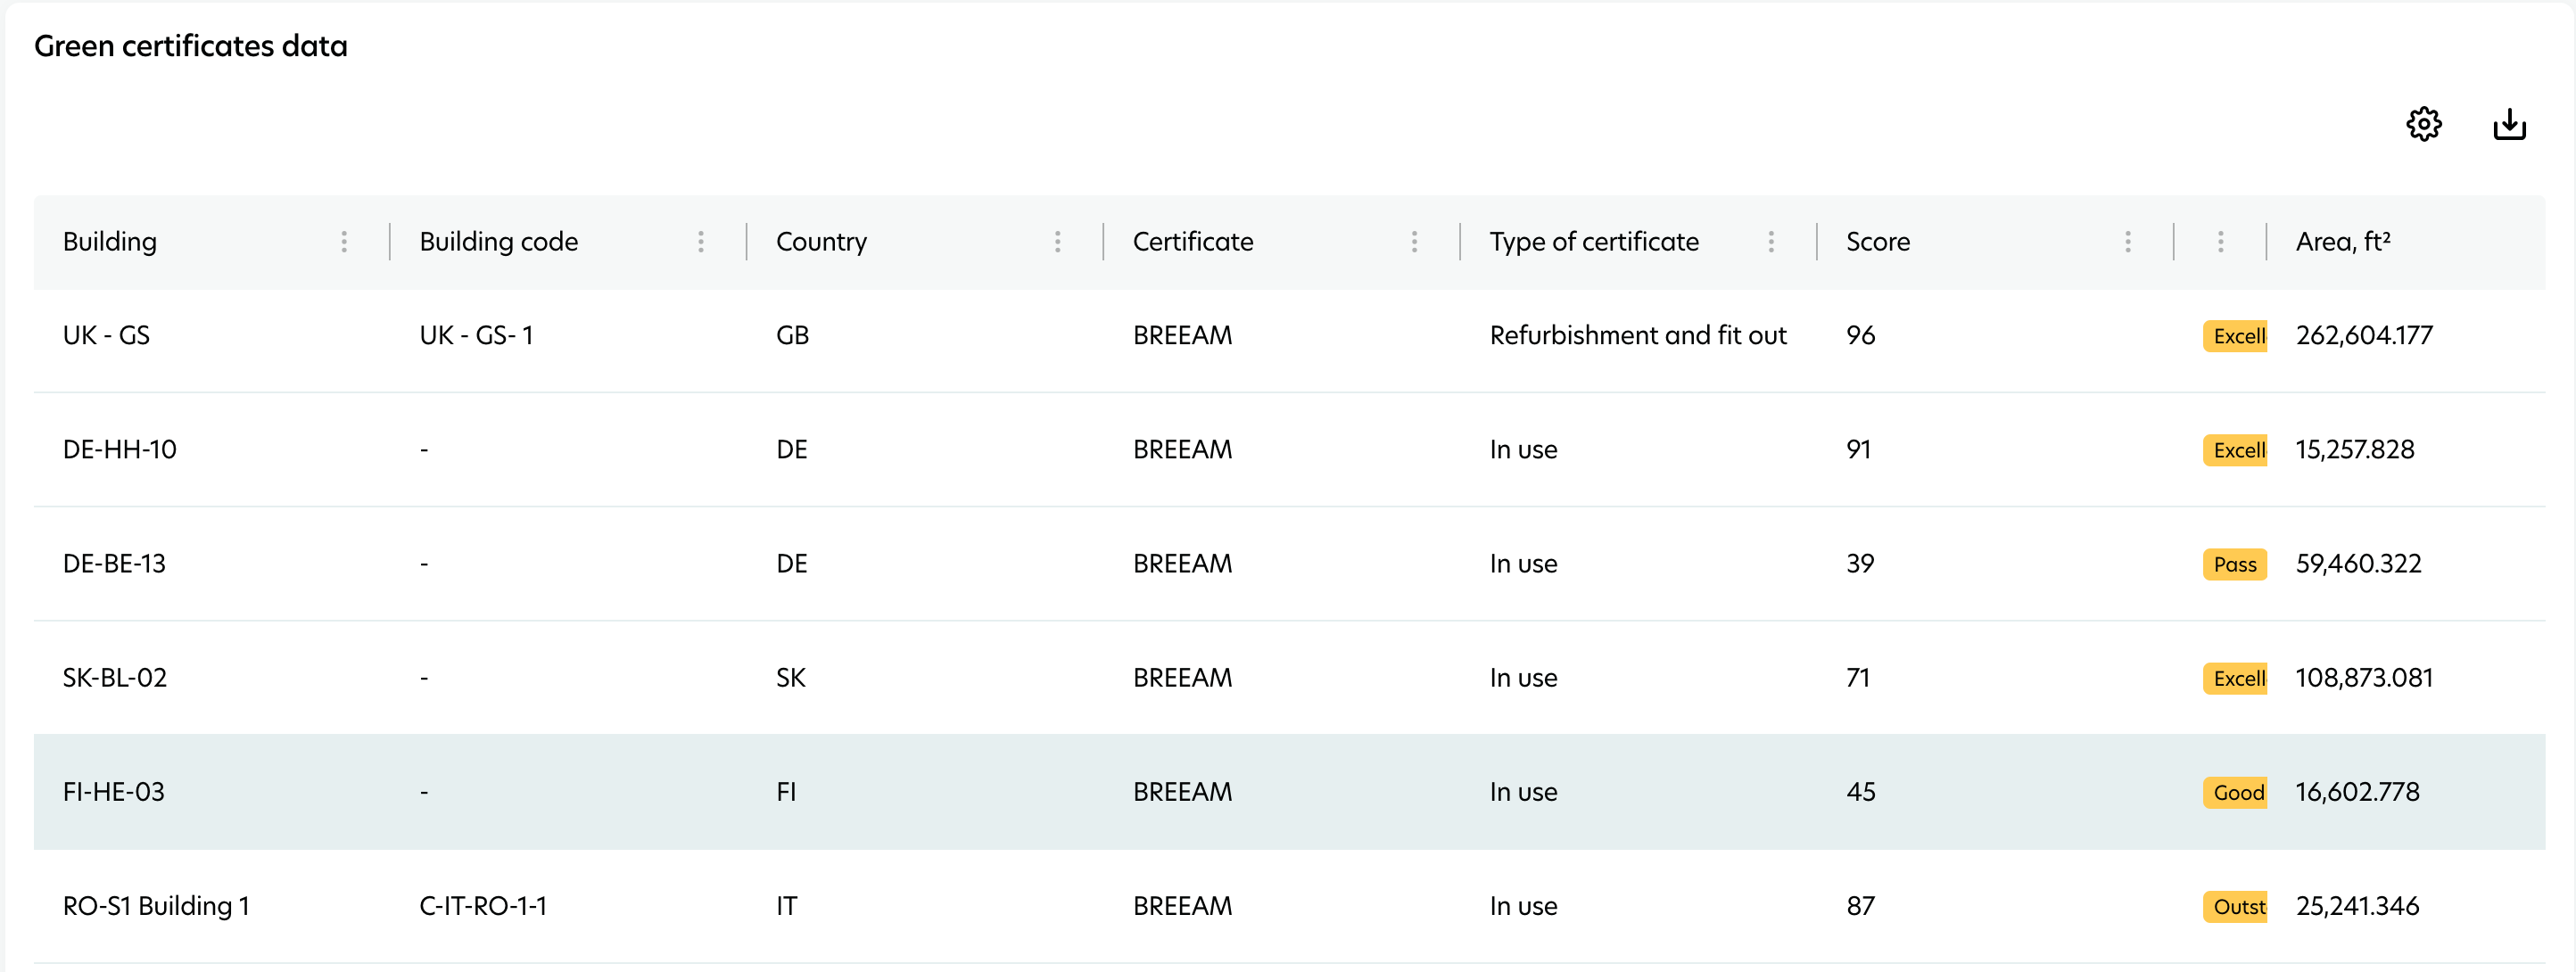
Task: Download the green certificates data
Action: click(2509, 125)
